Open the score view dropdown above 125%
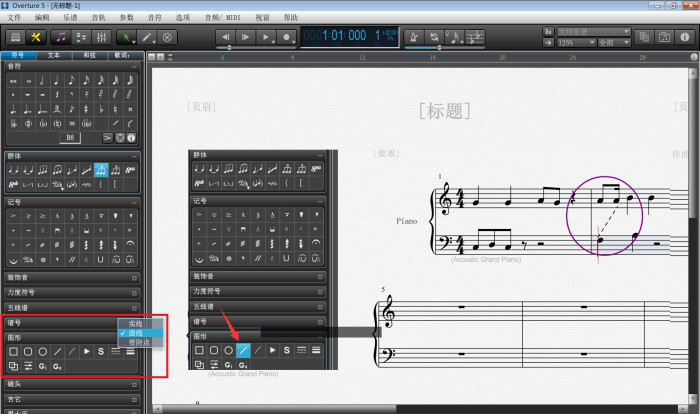Viewport: 700px width, 414px height. [593, 32]
